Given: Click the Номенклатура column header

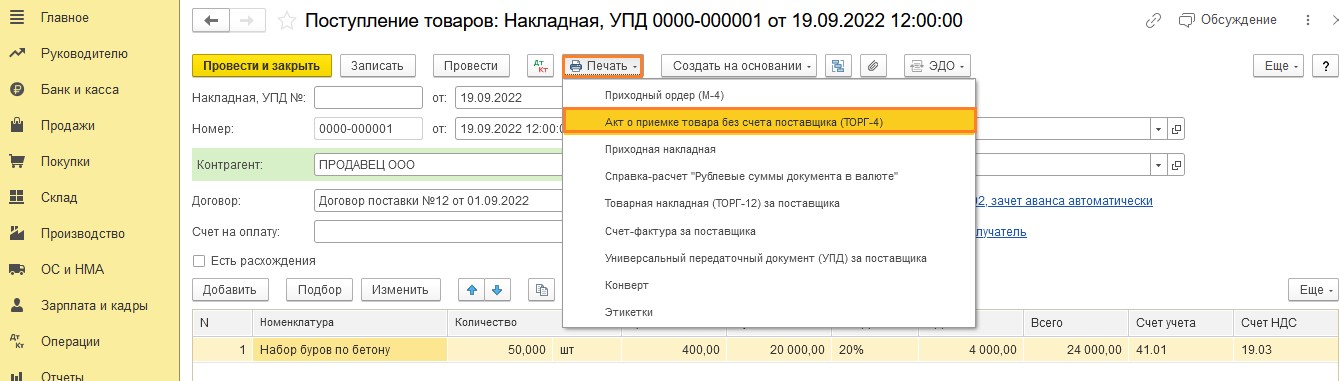Looking at the screenshot, I should (x=349, y=323).
